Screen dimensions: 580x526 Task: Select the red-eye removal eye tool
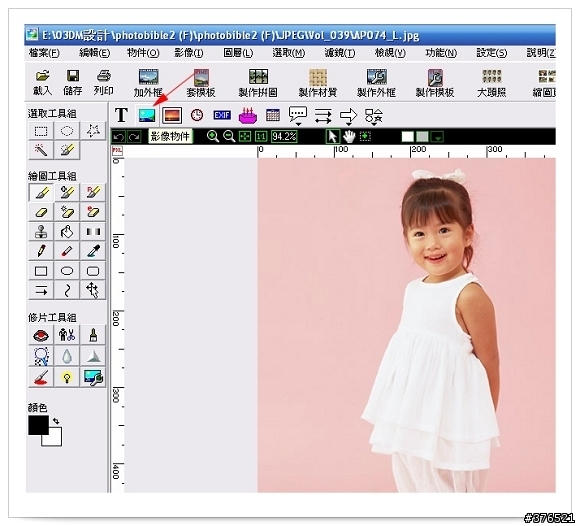(x=41, y=336)
